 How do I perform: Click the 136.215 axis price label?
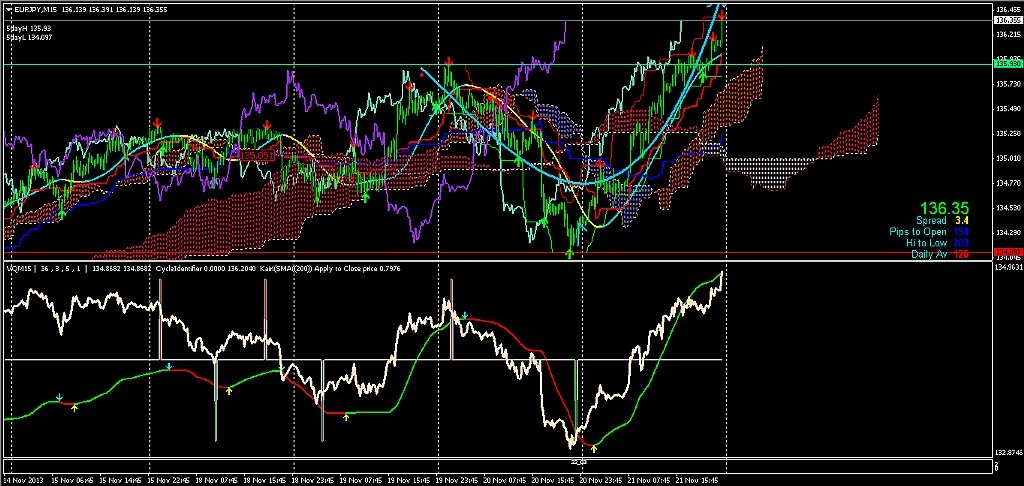pyautogui.click(x=1009, y=35)
